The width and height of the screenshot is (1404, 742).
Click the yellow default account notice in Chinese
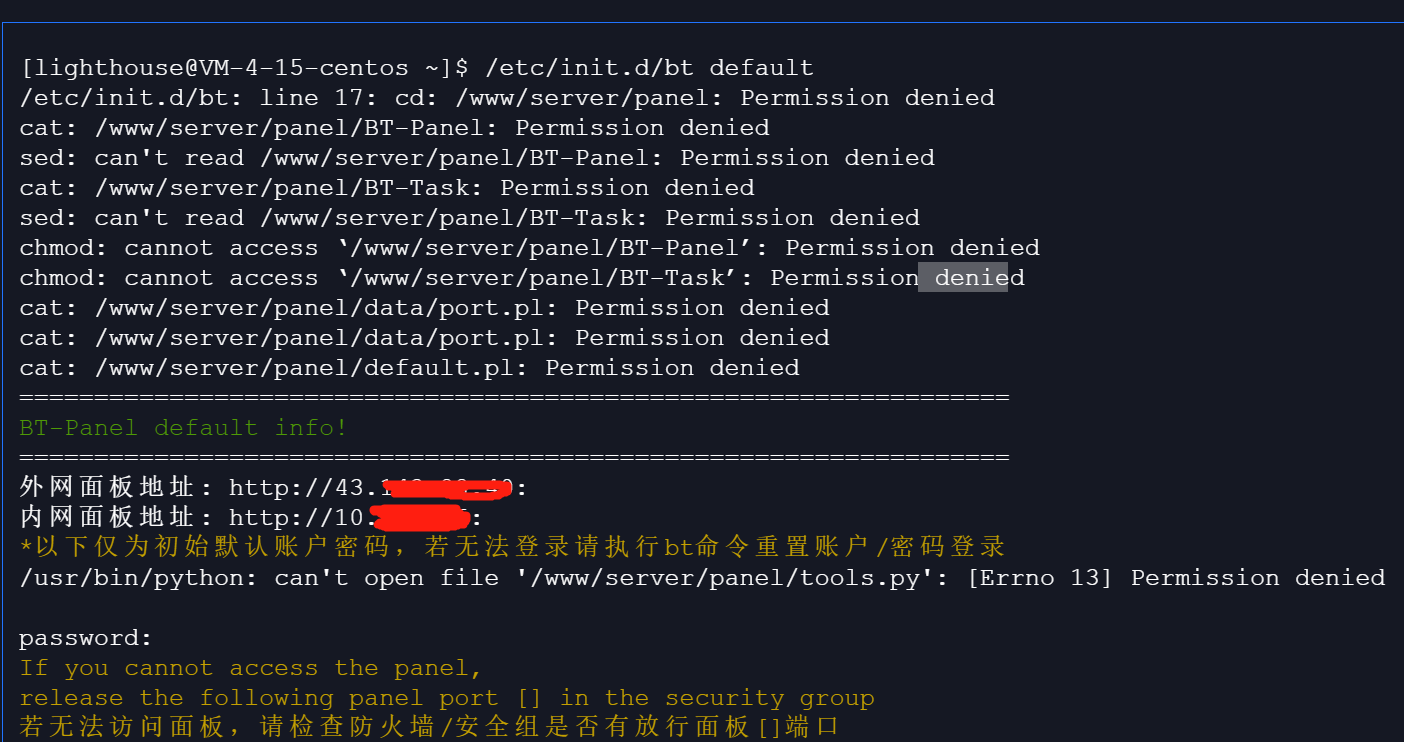click(512, 548)
